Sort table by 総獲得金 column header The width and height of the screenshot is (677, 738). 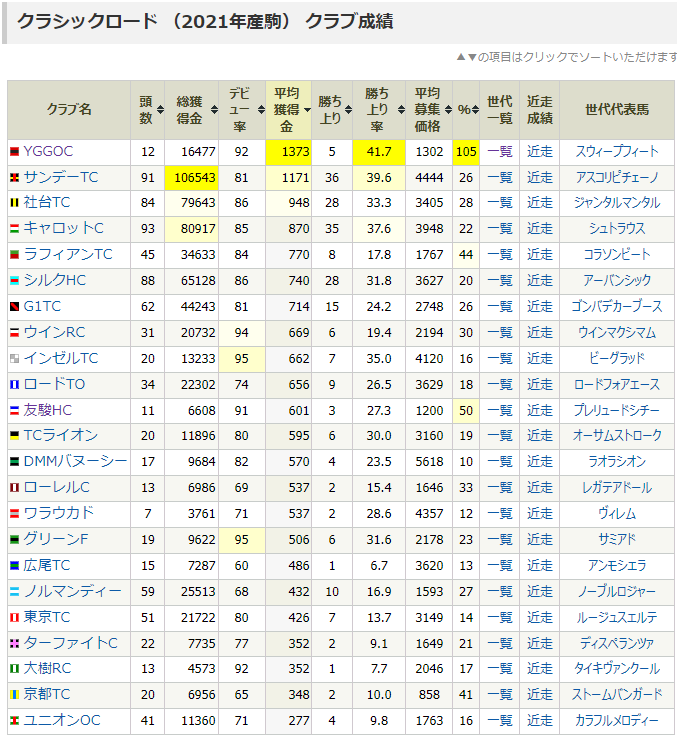coord(189,110)
